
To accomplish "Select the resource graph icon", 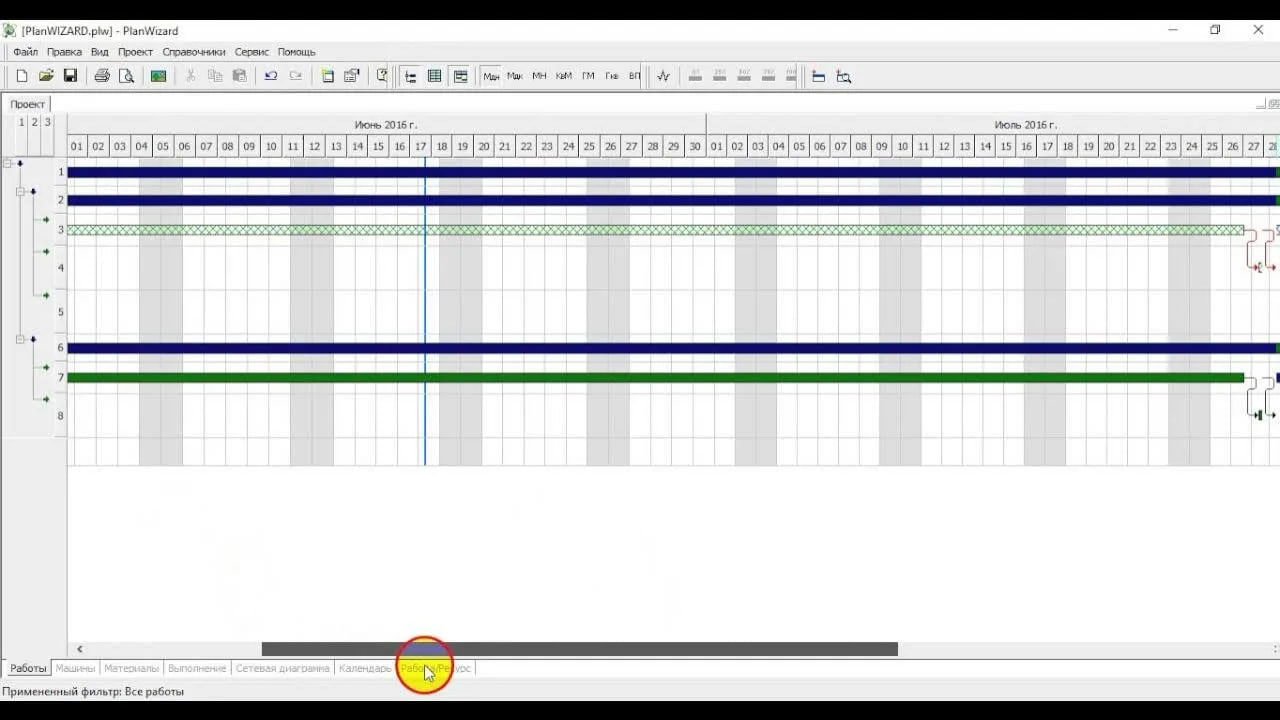I will (663, 75).
